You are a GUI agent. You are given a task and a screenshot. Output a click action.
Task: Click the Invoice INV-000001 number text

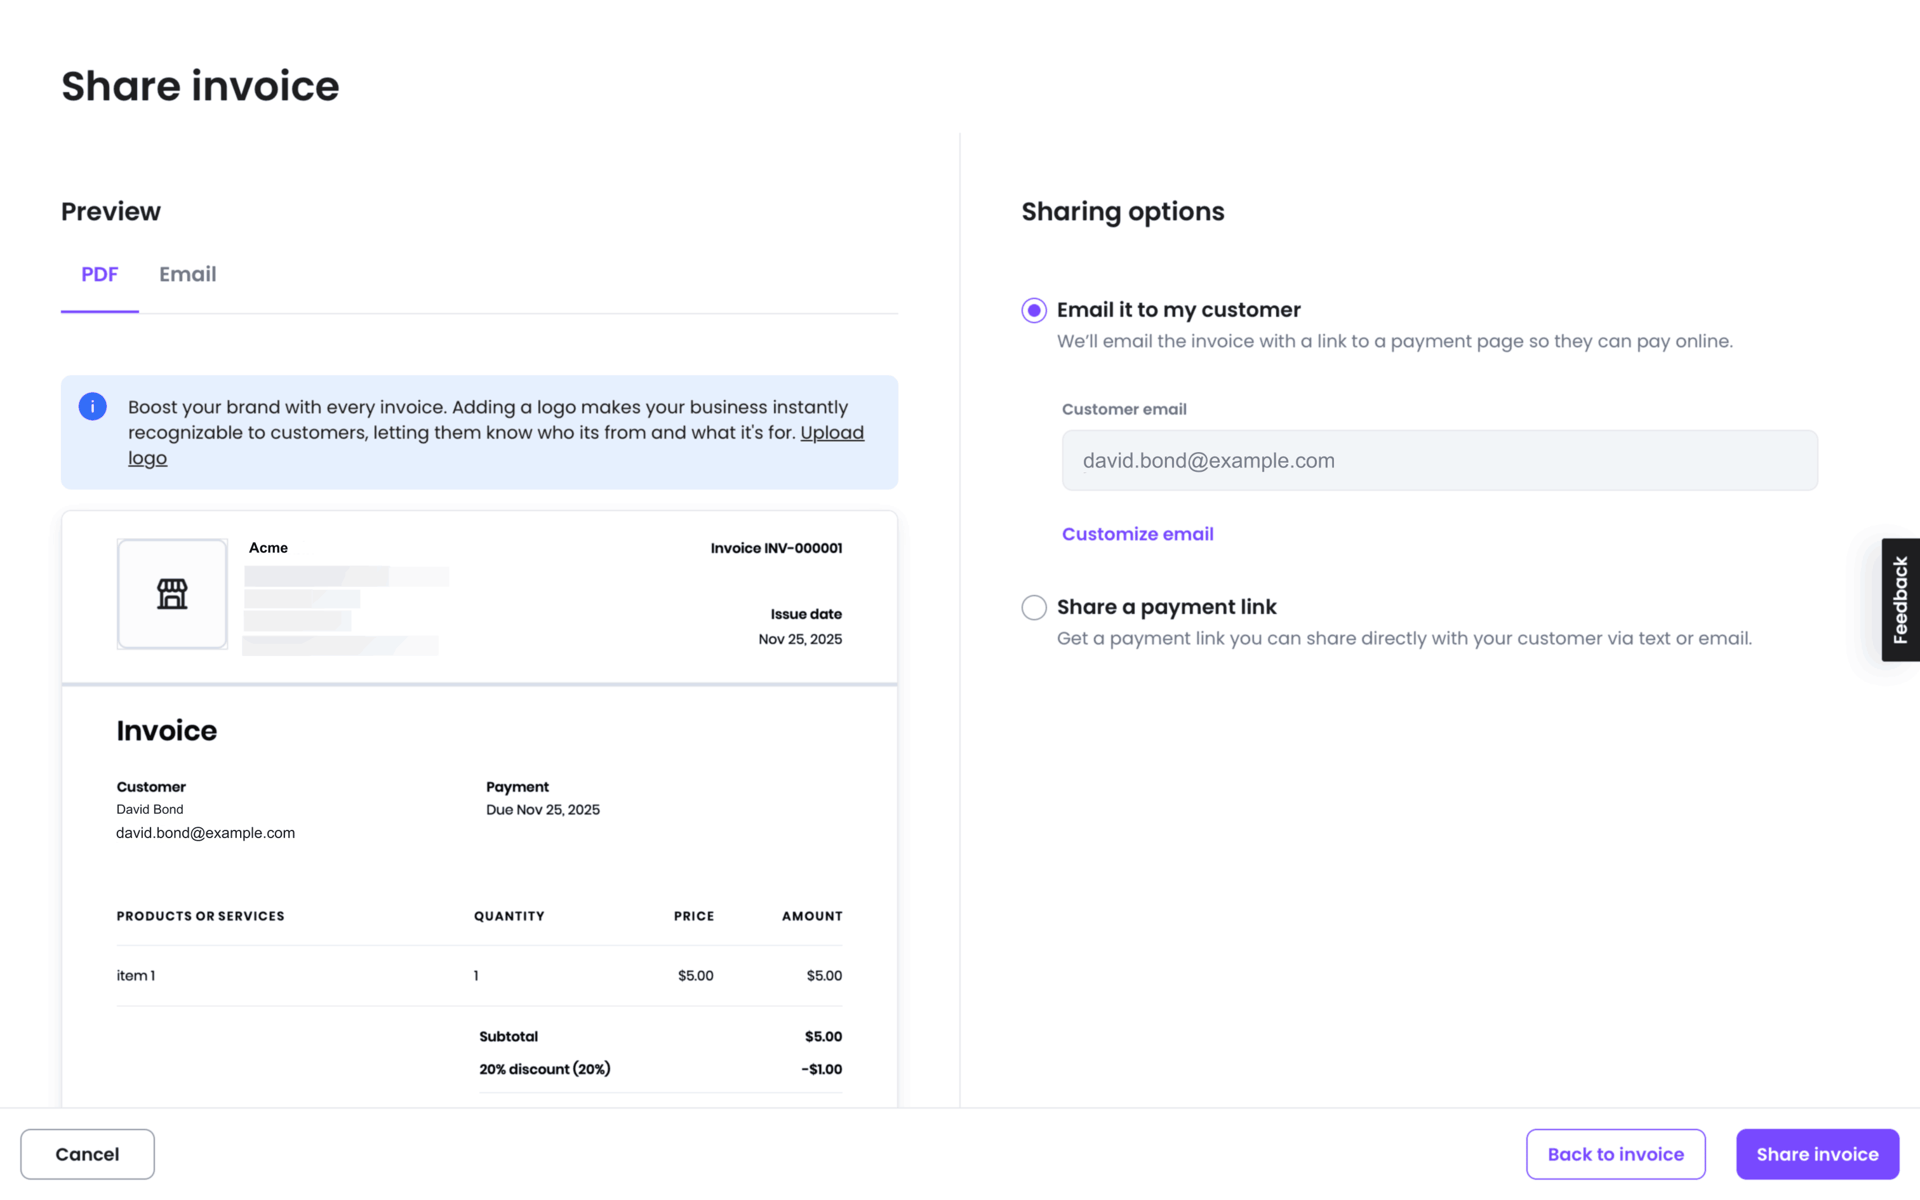pos(776,548)
